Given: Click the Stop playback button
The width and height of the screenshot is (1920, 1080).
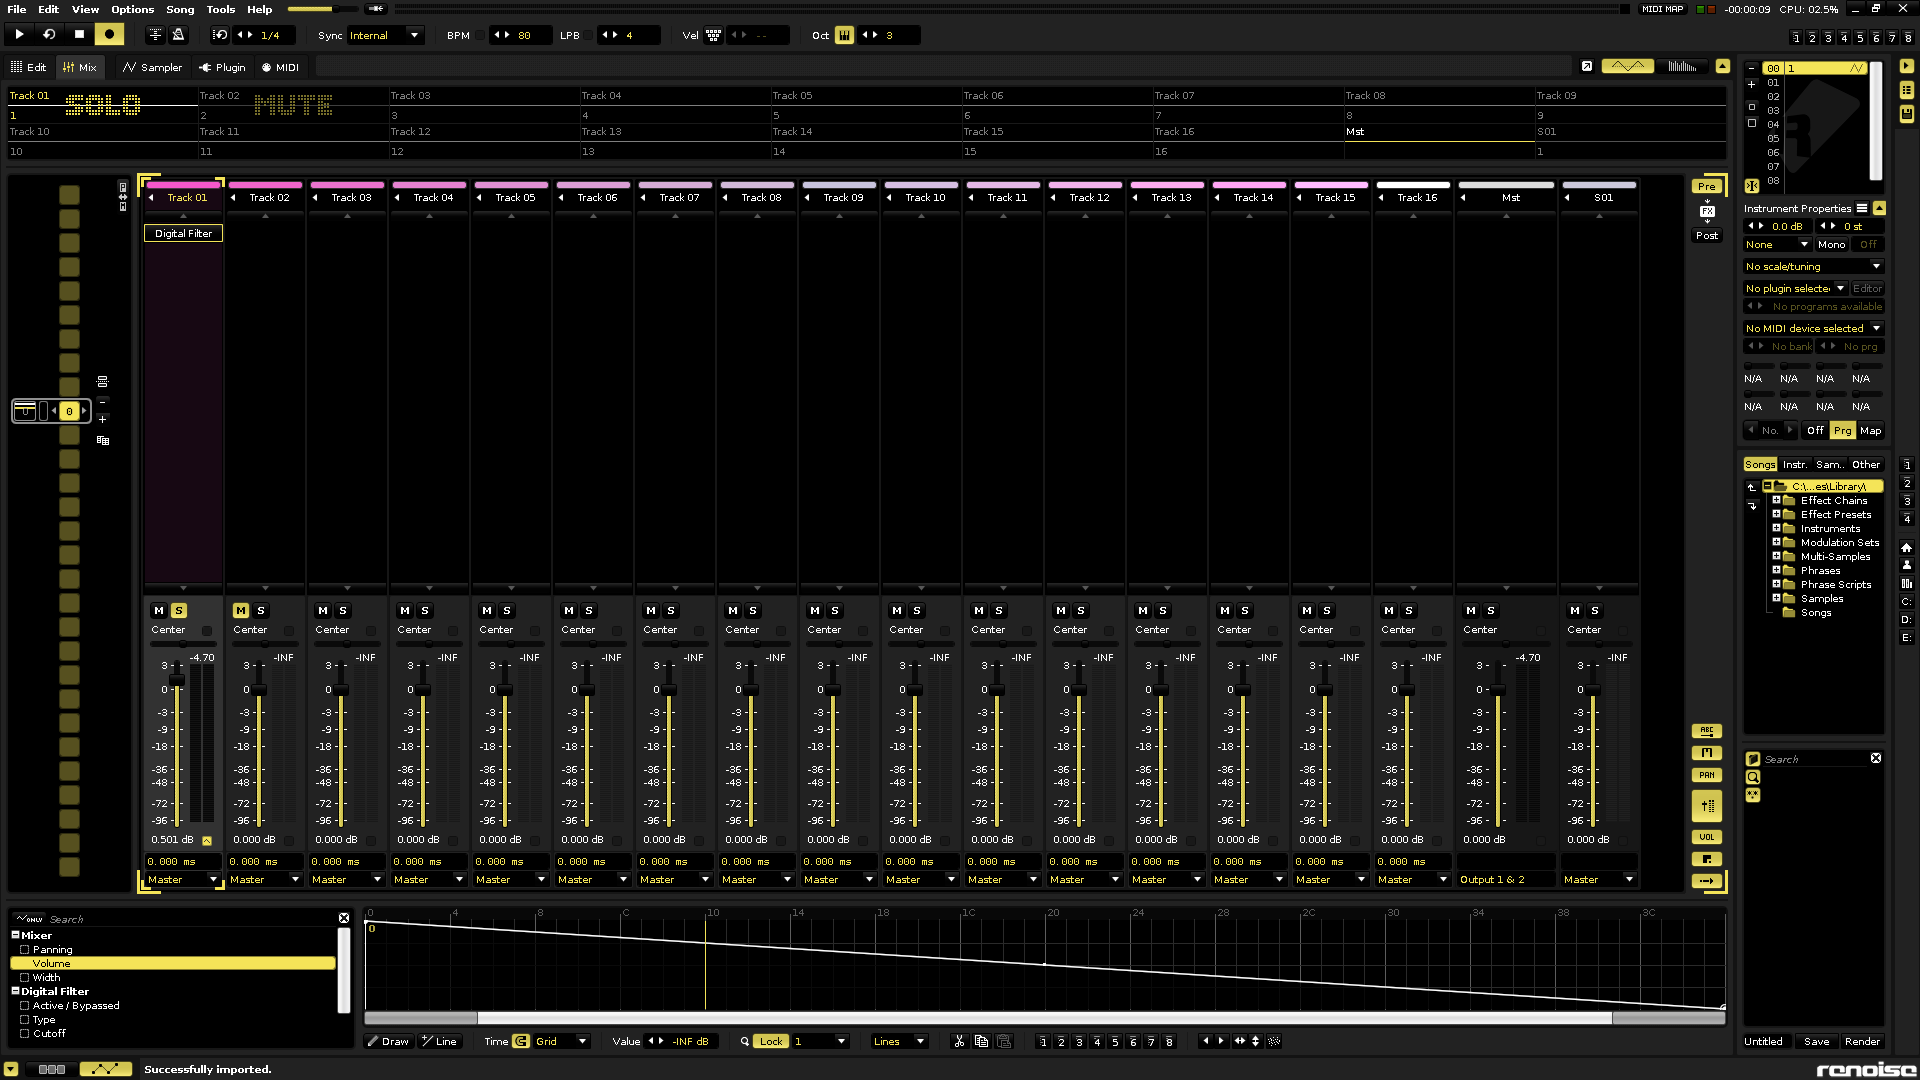Looking at the screenshot, I should [x=79, y=34].
